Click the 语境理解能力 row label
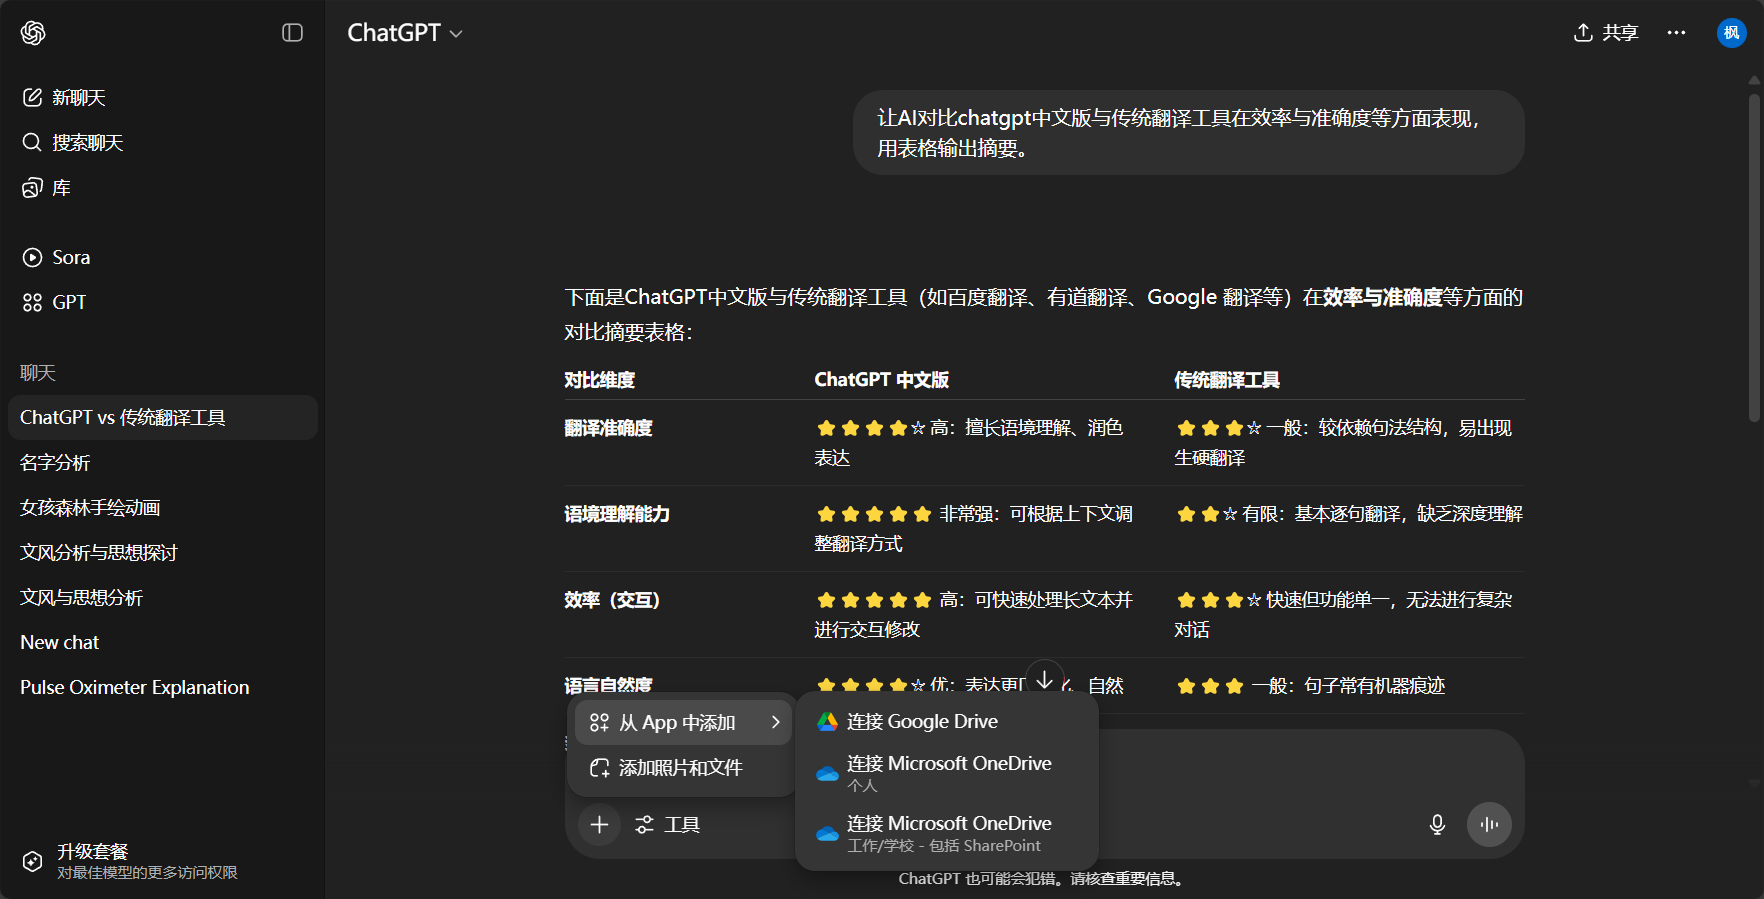Image resolution: width=1764 pixels, height=899 pixels. (617, 514)
